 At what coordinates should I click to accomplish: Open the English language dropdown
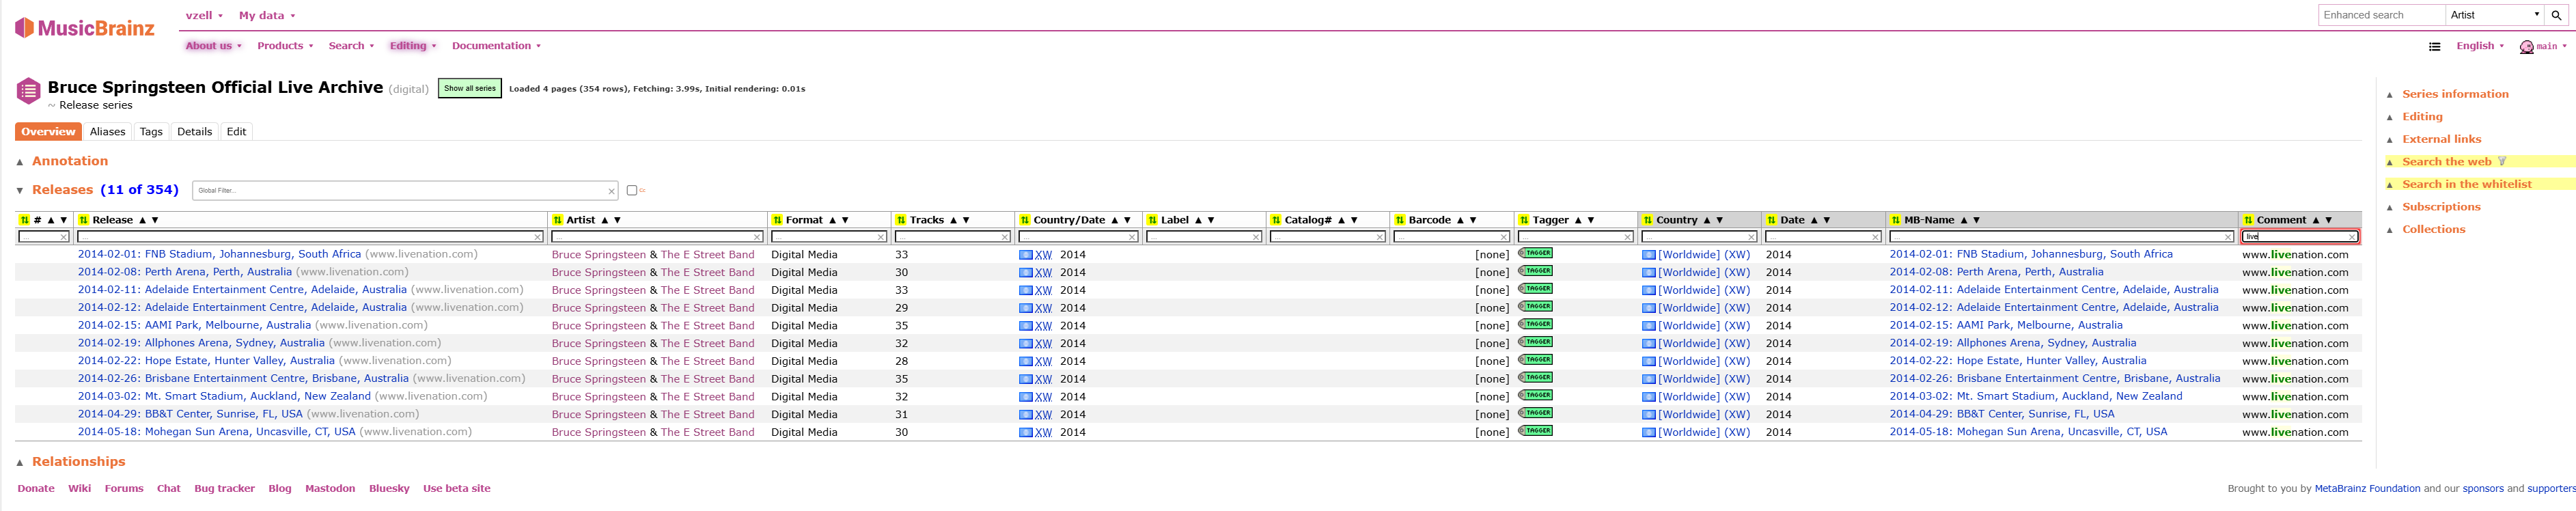[2479, 46]
